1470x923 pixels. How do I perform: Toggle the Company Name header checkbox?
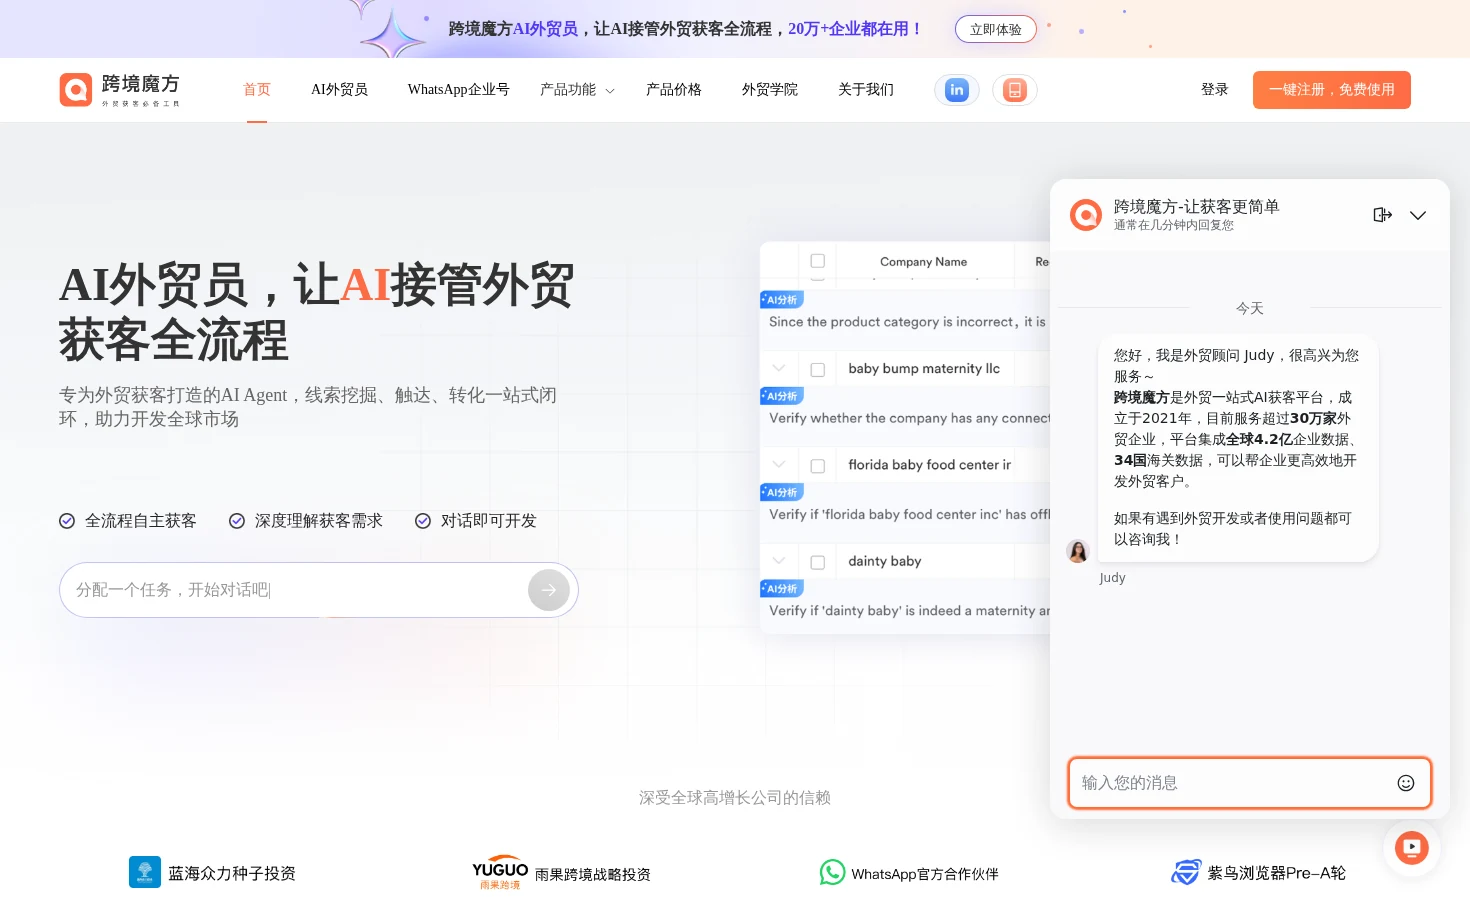click(x=817, y=261)
